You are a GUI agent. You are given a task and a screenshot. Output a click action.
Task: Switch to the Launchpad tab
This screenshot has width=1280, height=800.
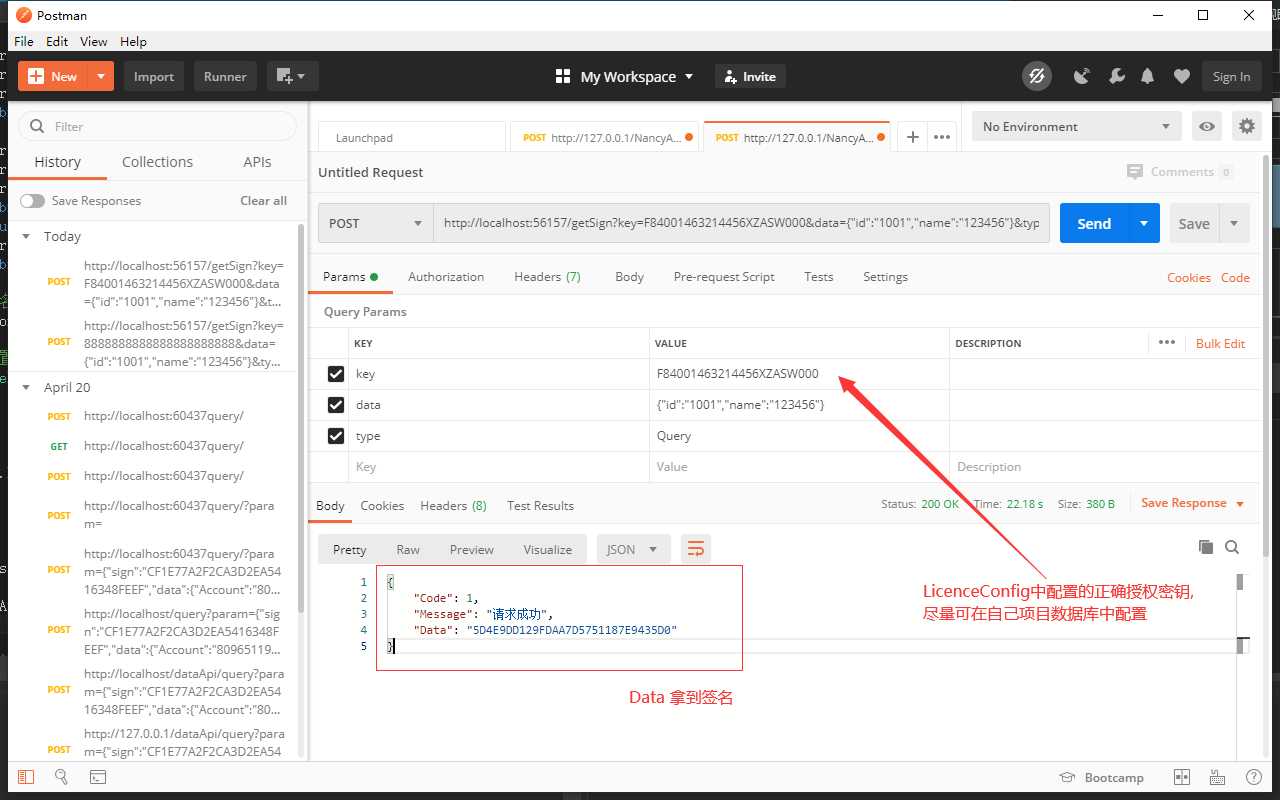tap(412, 138)
